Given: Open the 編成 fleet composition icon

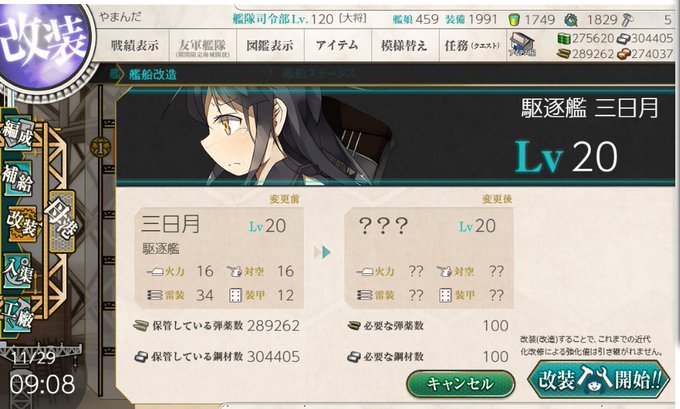Looking at the screenshot, I should click(18, 134).
